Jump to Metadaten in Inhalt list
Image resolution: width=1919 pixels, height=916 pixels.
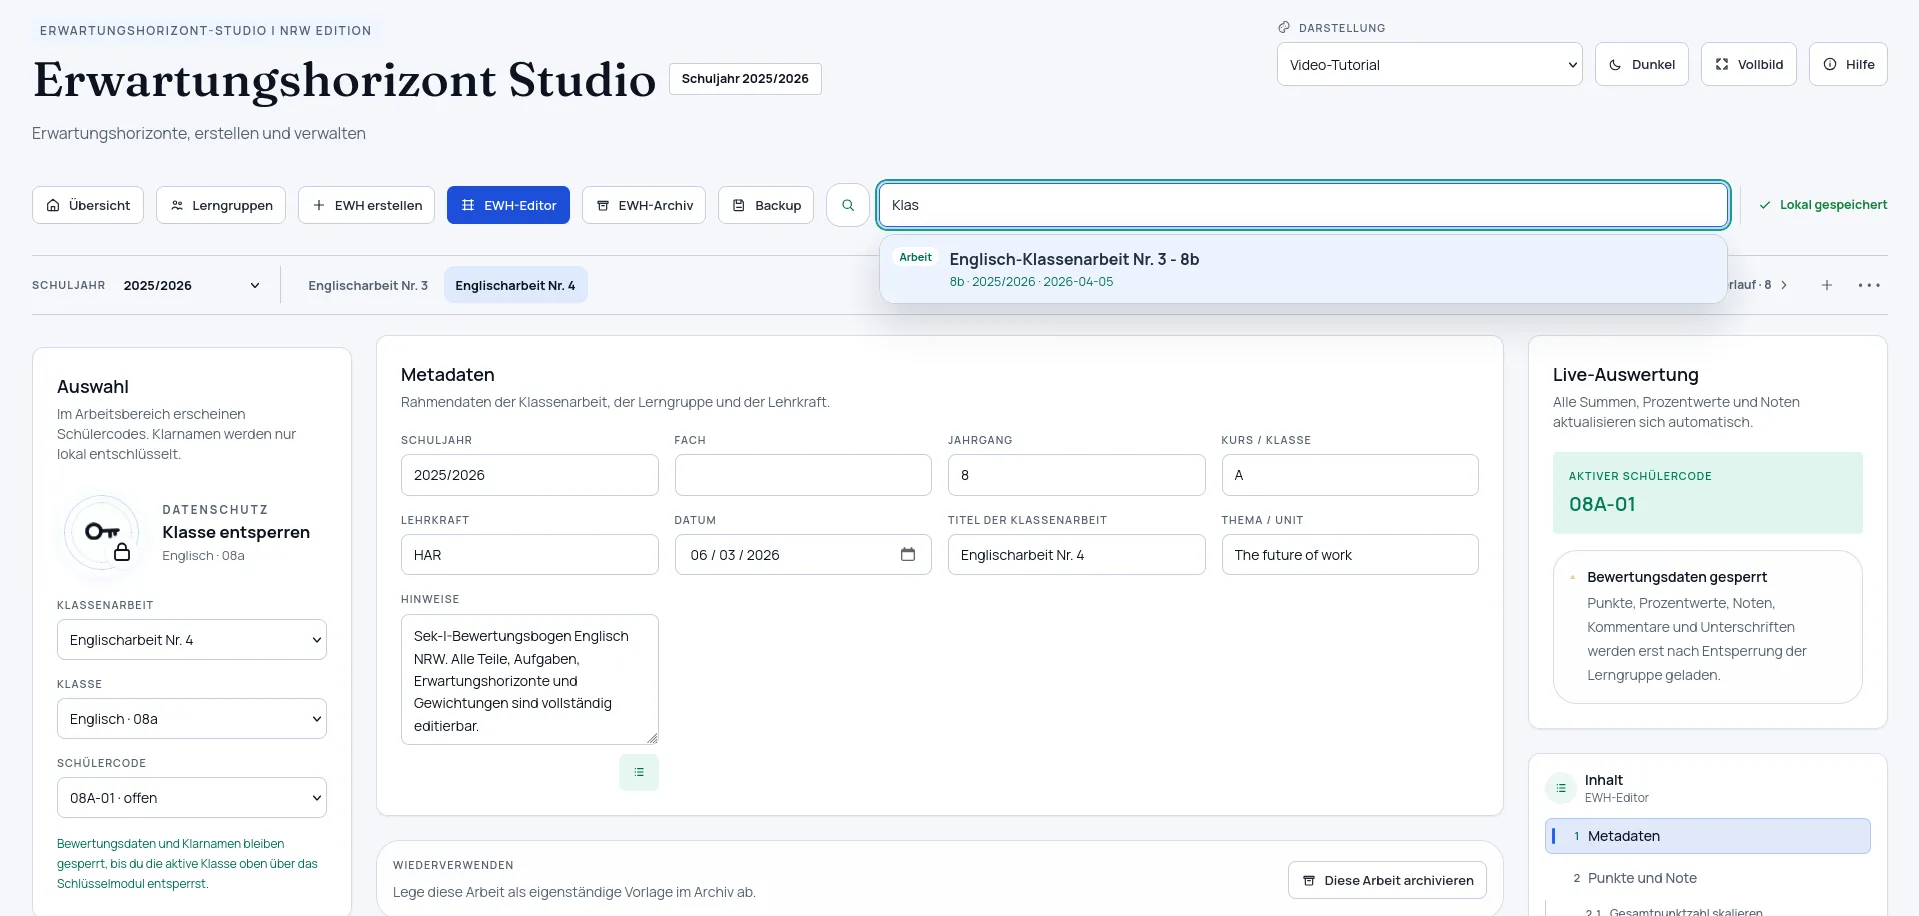pos(1707,836)
